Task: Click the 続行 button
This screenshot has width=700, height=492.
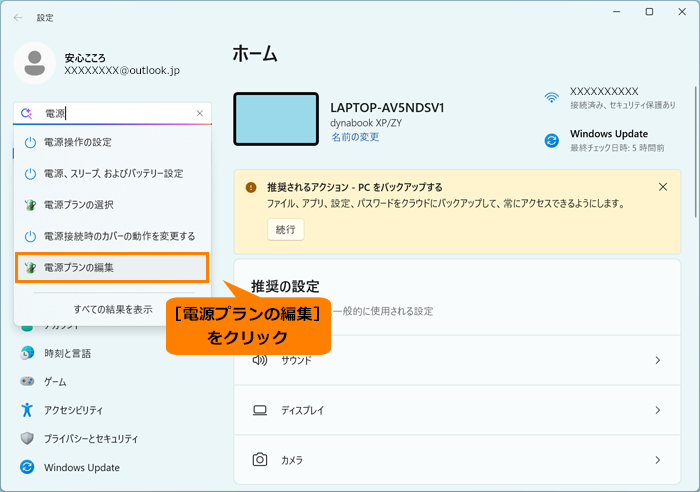Action: click(286, 229)
